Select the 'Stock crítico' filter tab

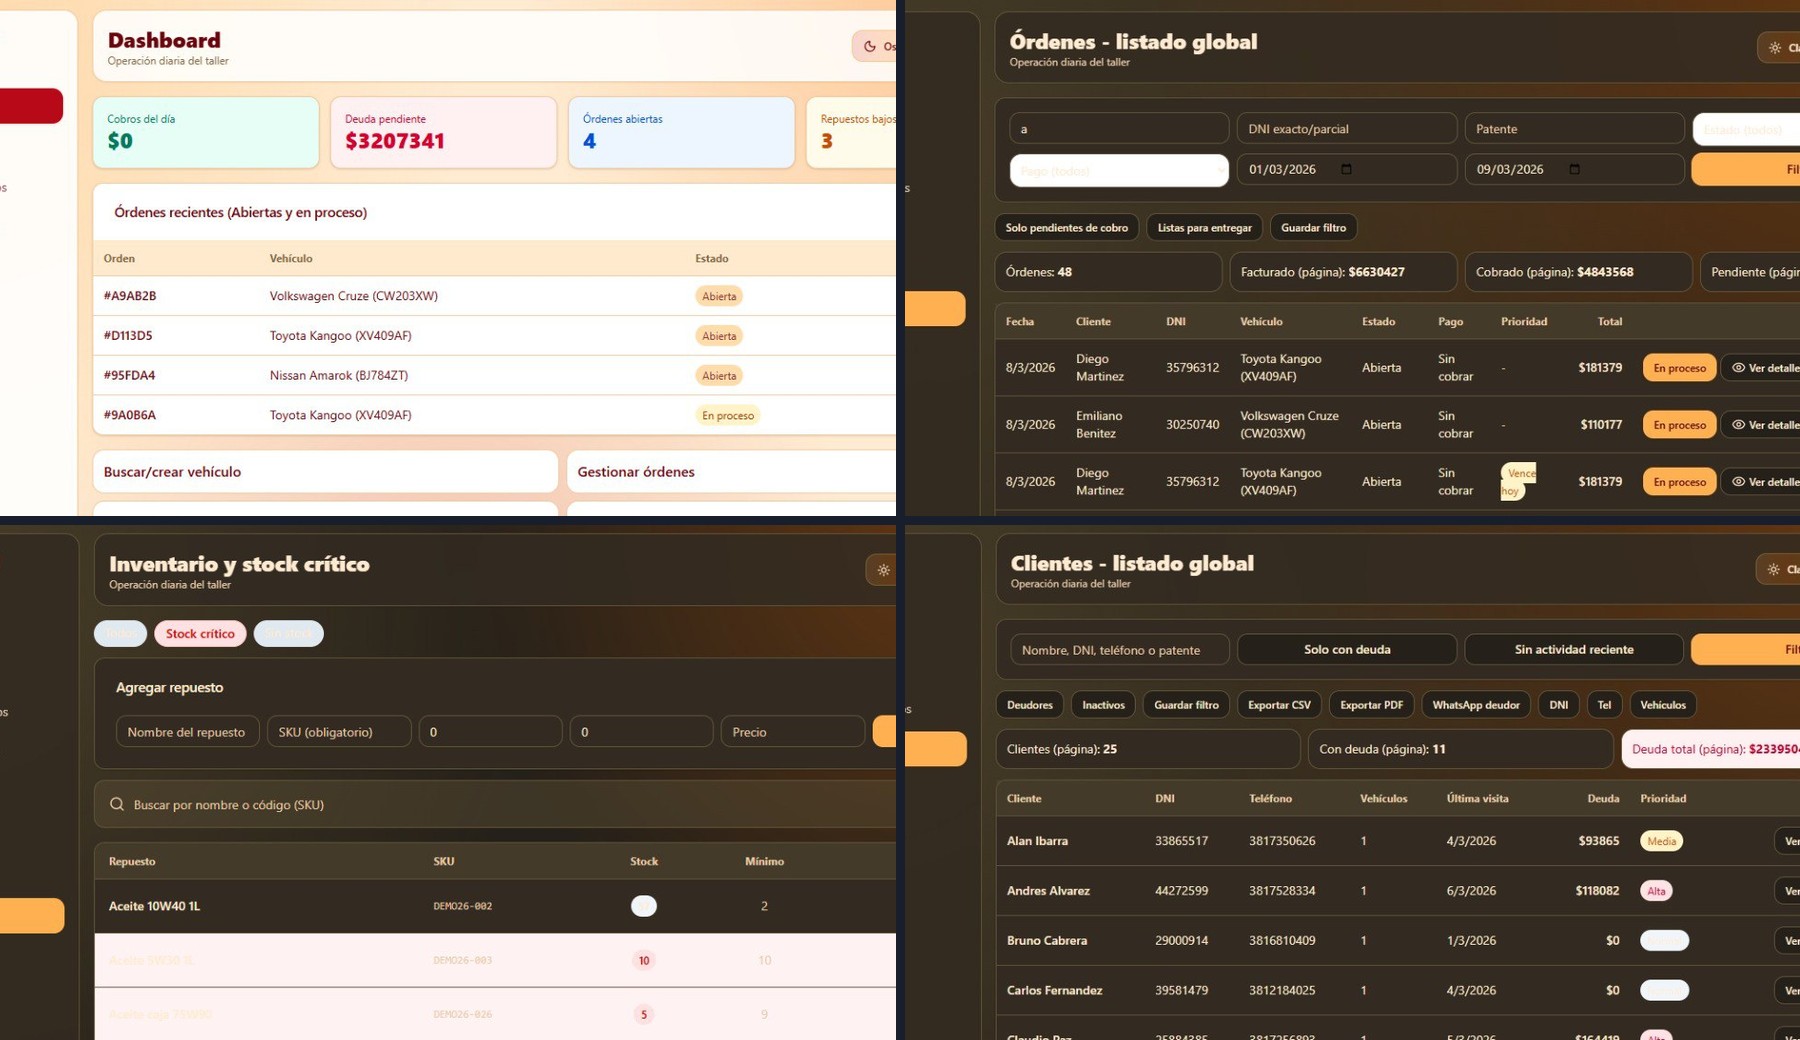[200, 634]
